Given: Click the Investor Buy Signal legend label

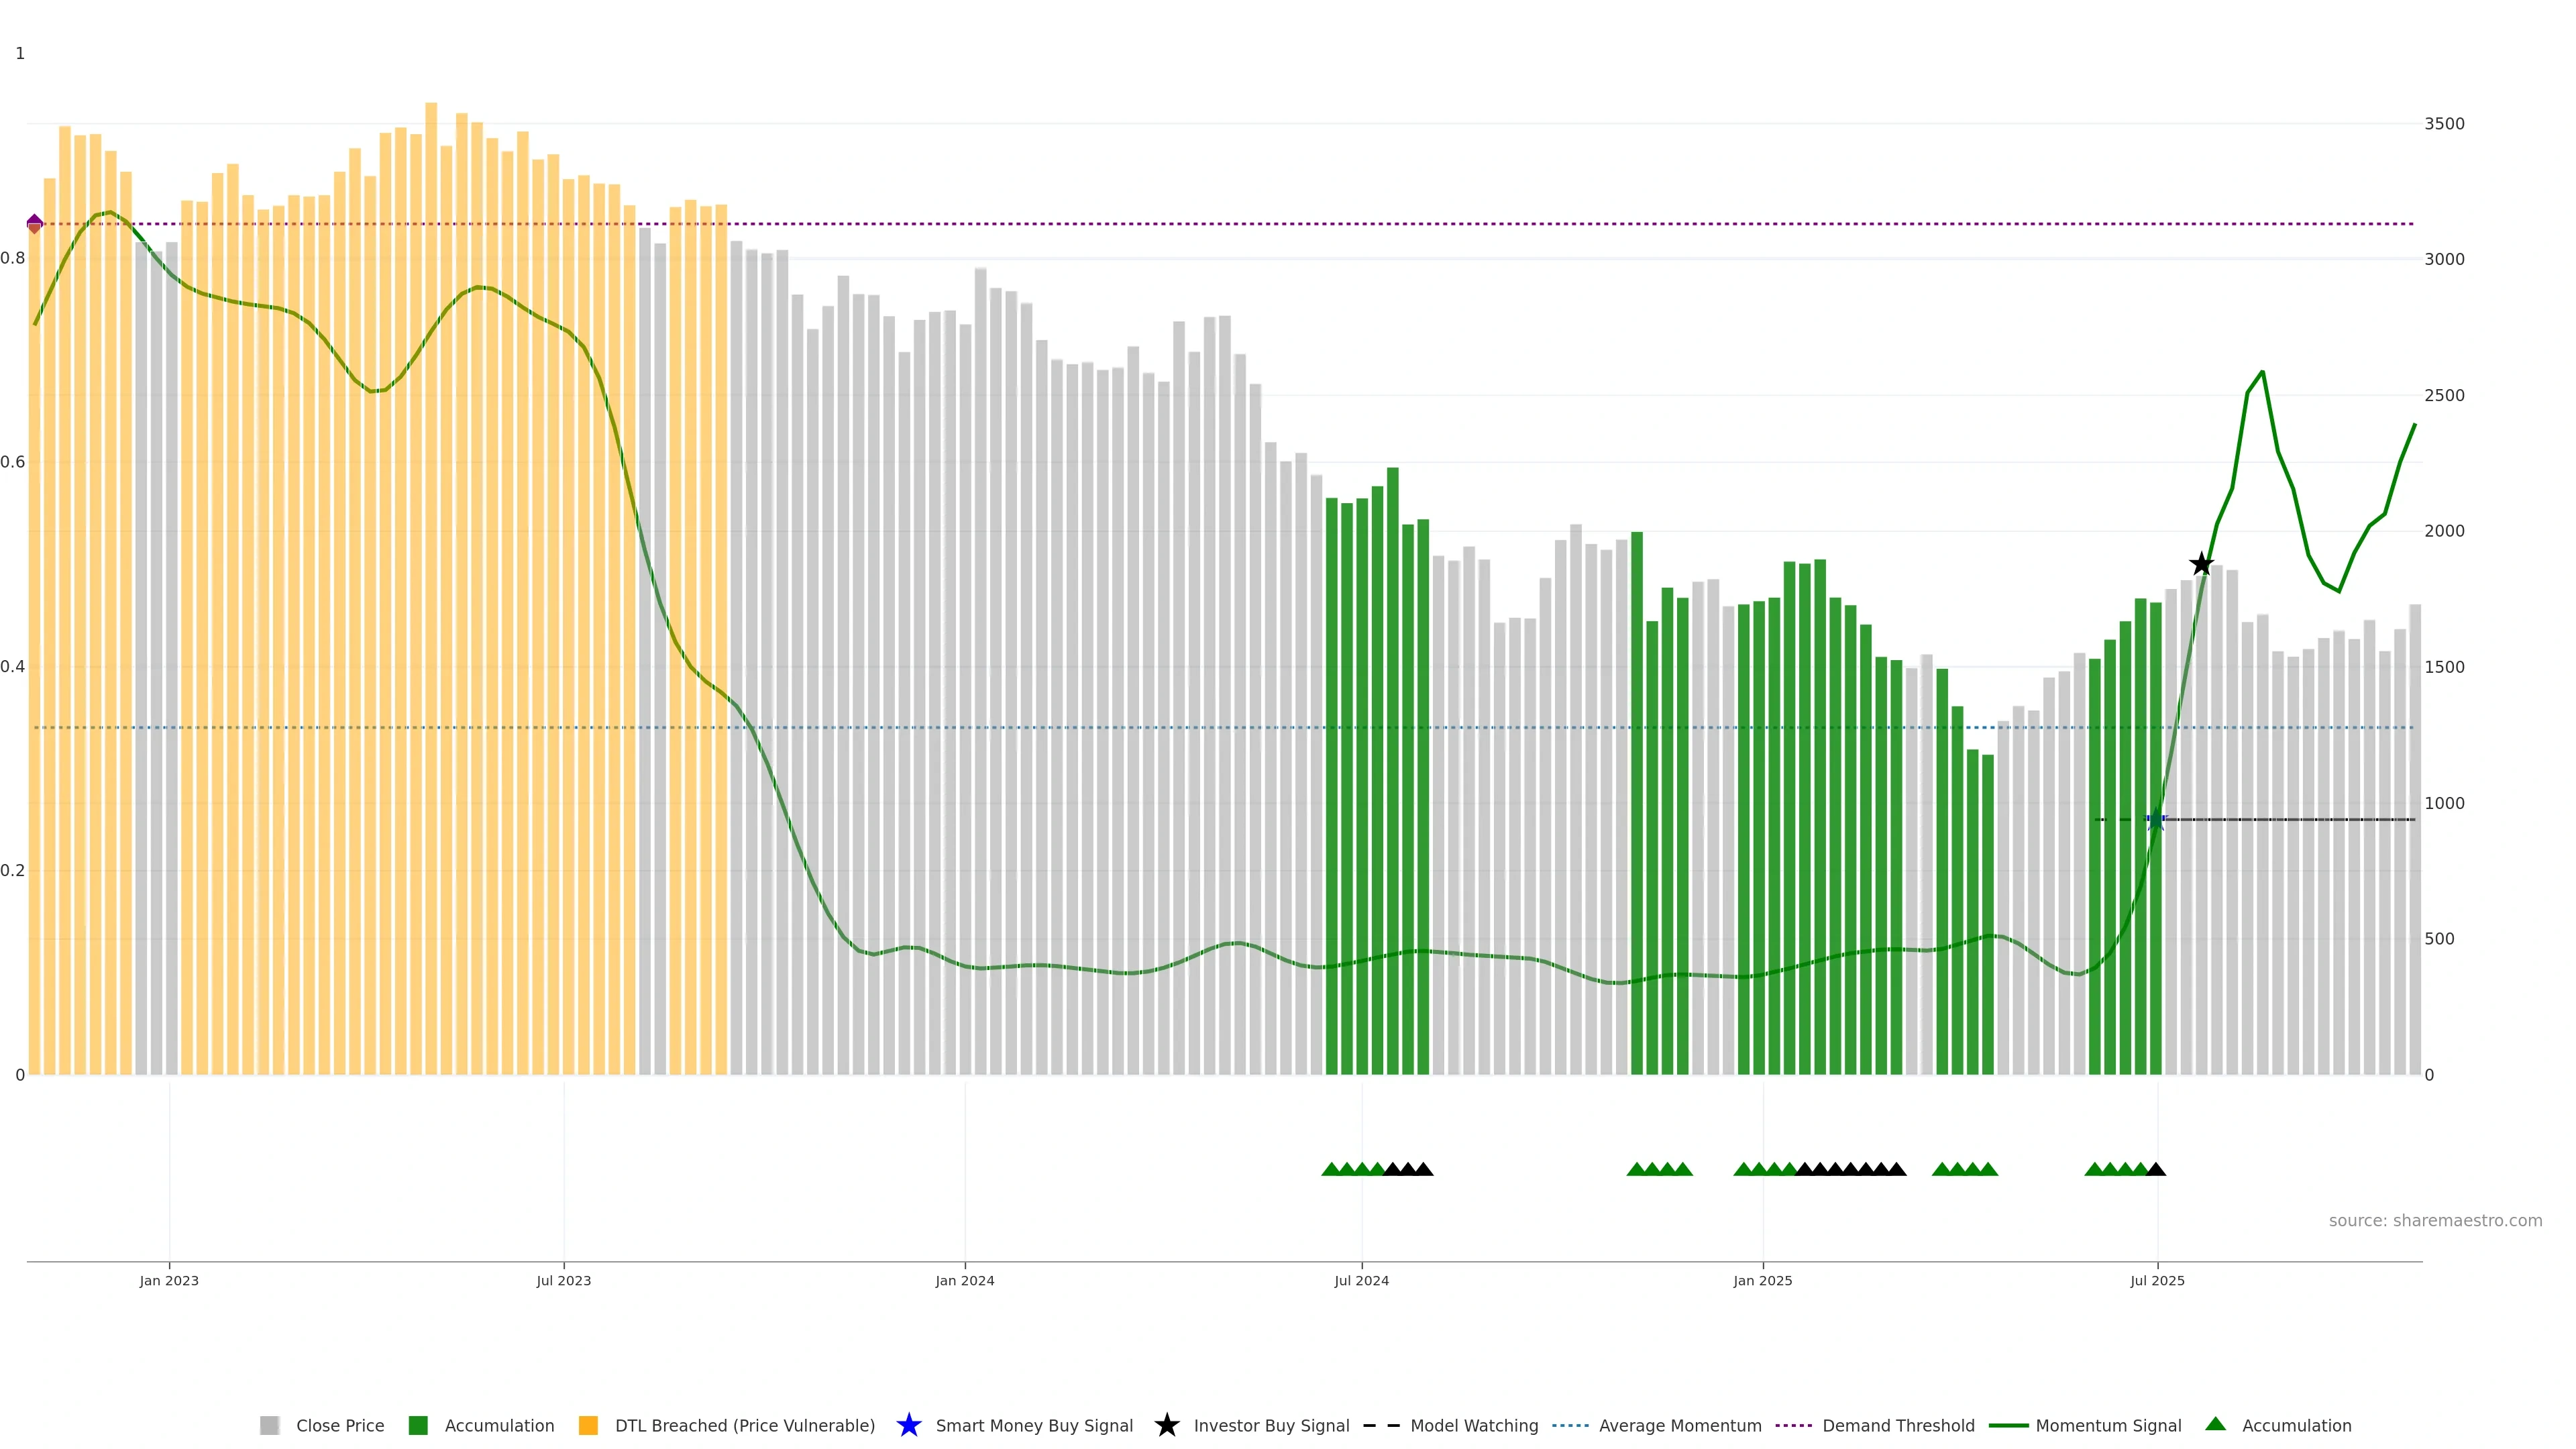Looking at the screenshot, I should 1271,1425.
